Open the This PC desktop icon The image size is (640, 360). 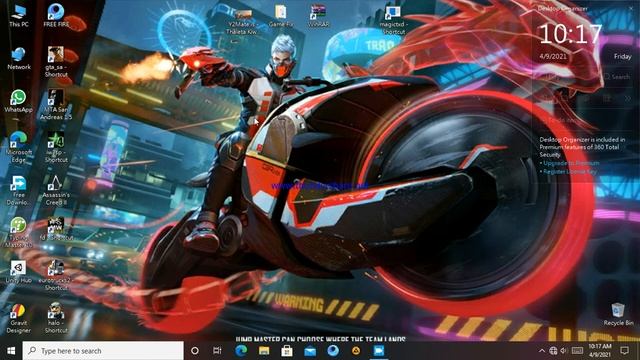pos(19,16)
